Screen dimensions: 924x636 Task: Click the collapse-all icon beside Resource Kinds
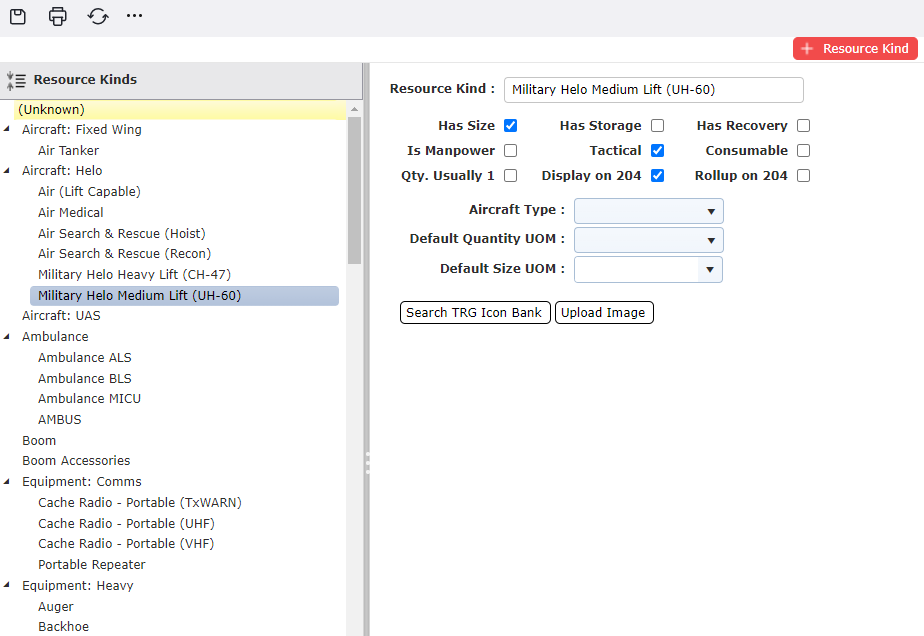(x=16, y=80)
